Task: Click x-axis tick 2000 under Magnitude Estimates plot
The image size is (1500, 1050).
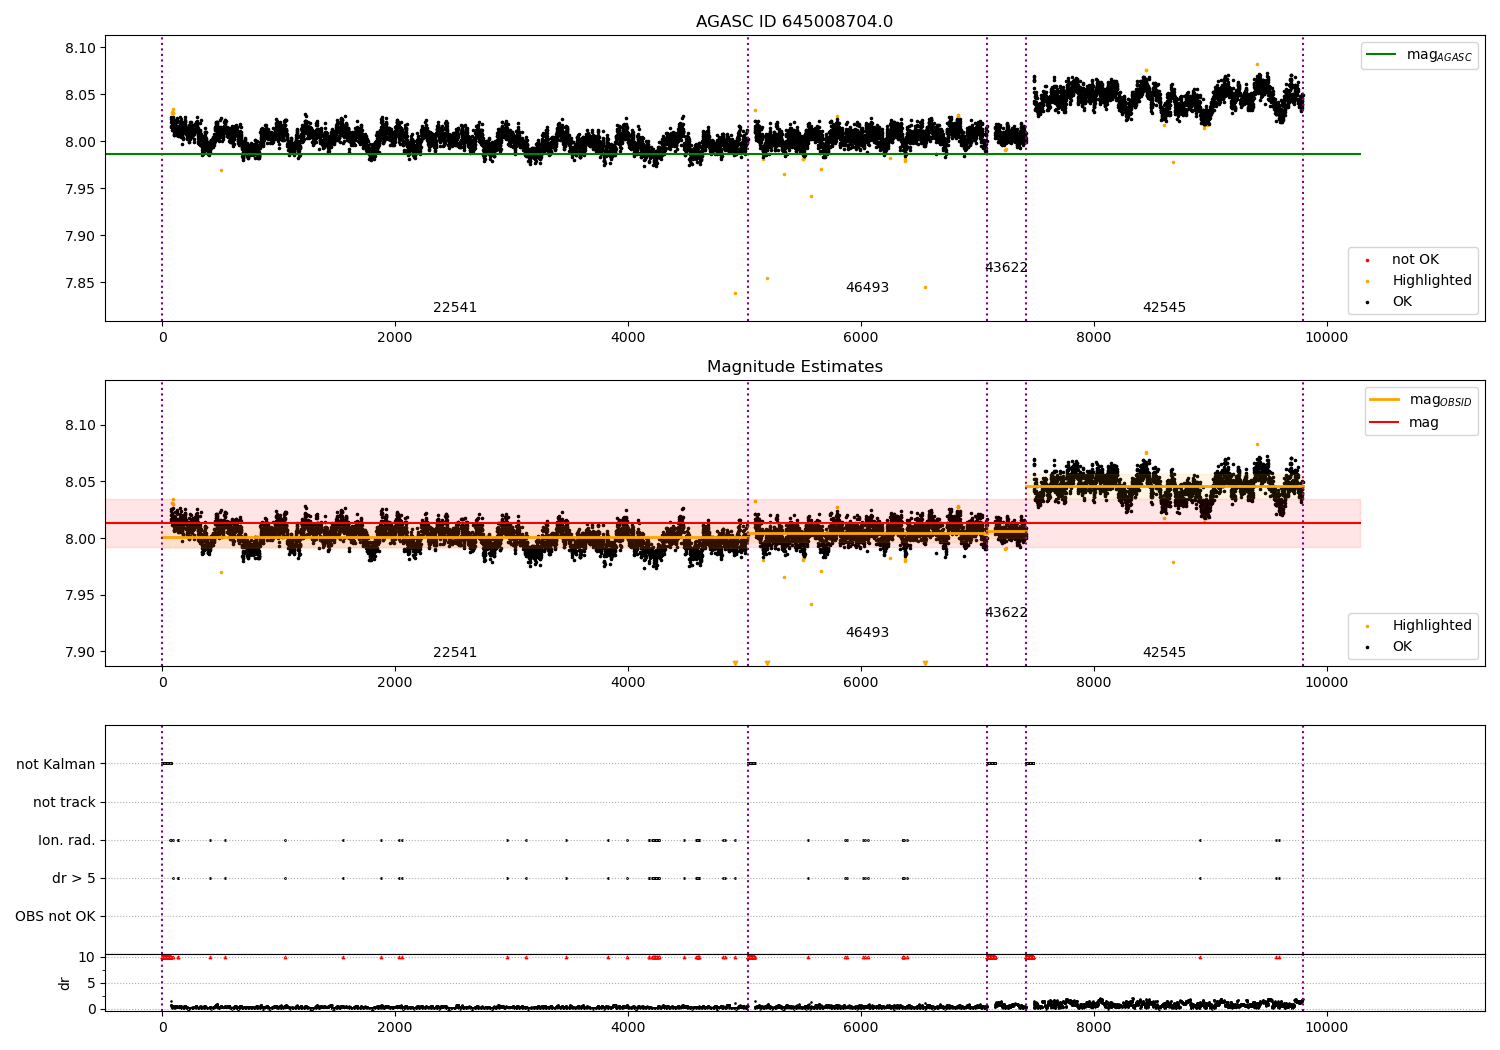Action: coord(395,683)
